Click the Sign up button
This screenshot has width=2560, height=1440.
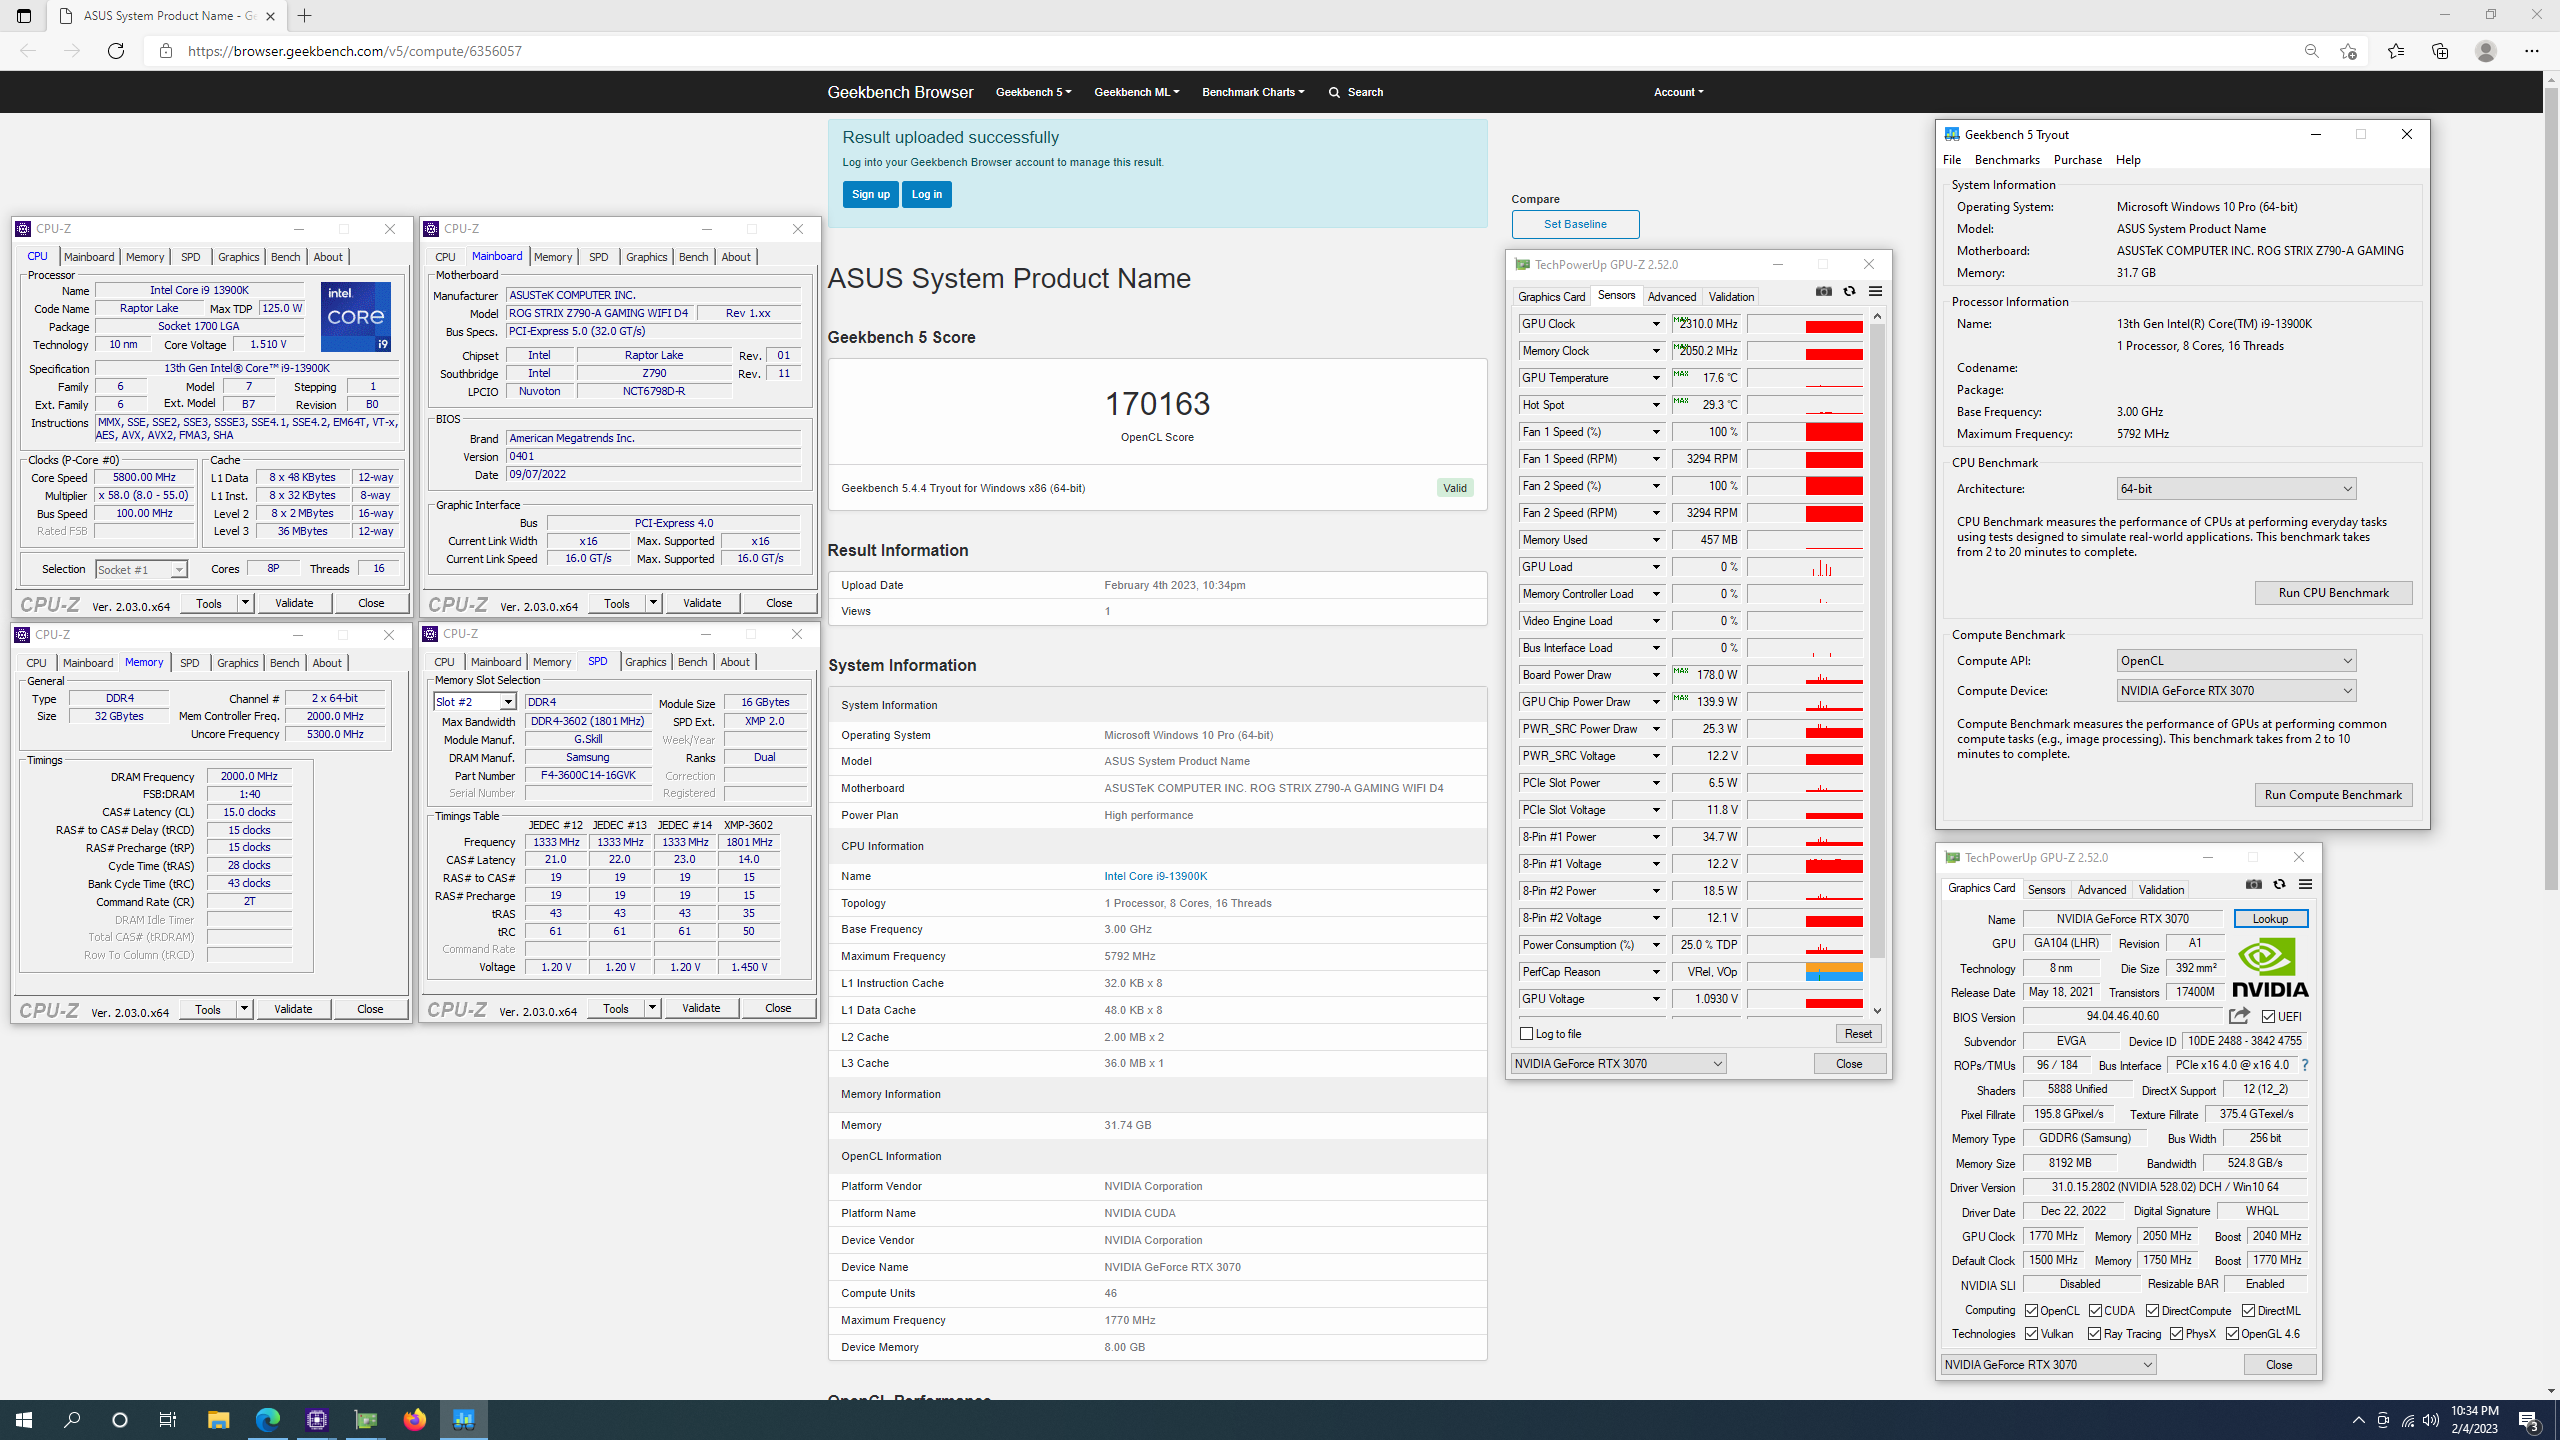[x=870, y=194]
